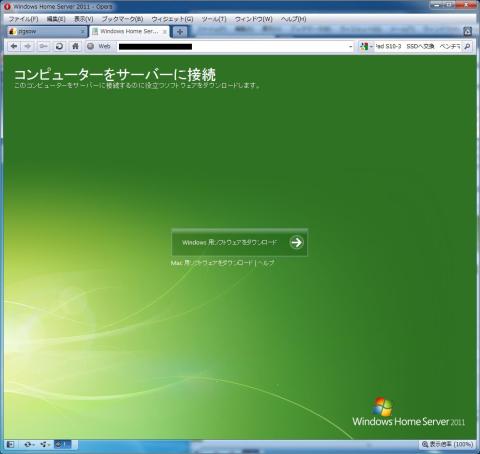Open the 編集(E) menu
The height and width of the screenshot is (454, 480).
[x=56, y=19]
